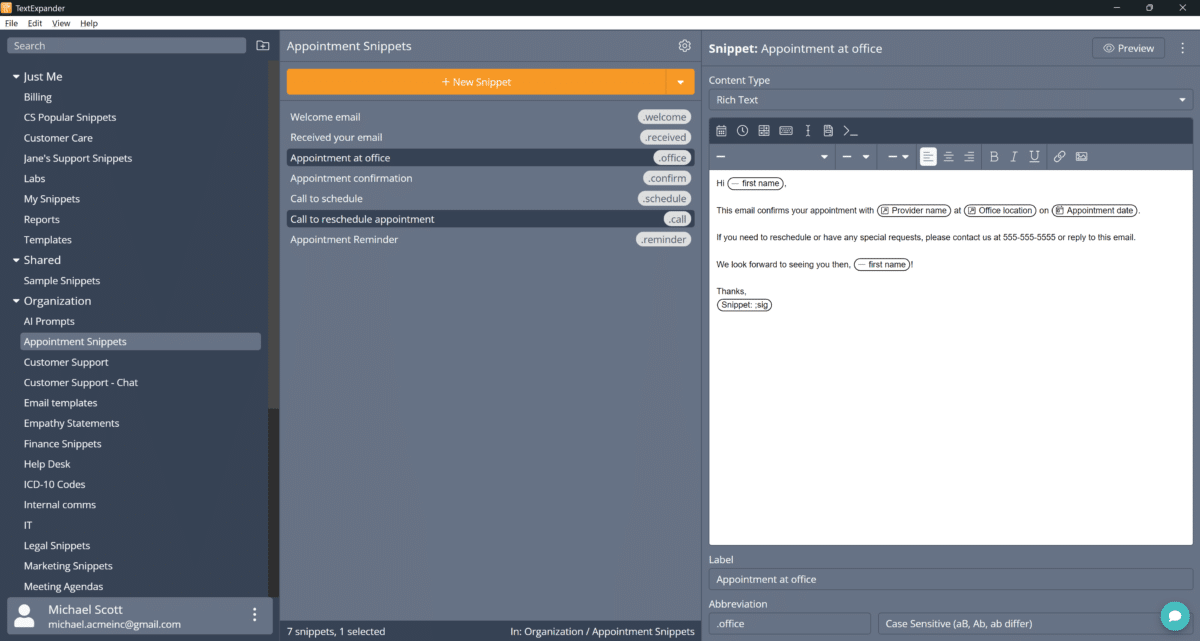Click the clipboard insert icon
Screen dimensions: 1200x641
pyautogui.click(x=828, y=131)
